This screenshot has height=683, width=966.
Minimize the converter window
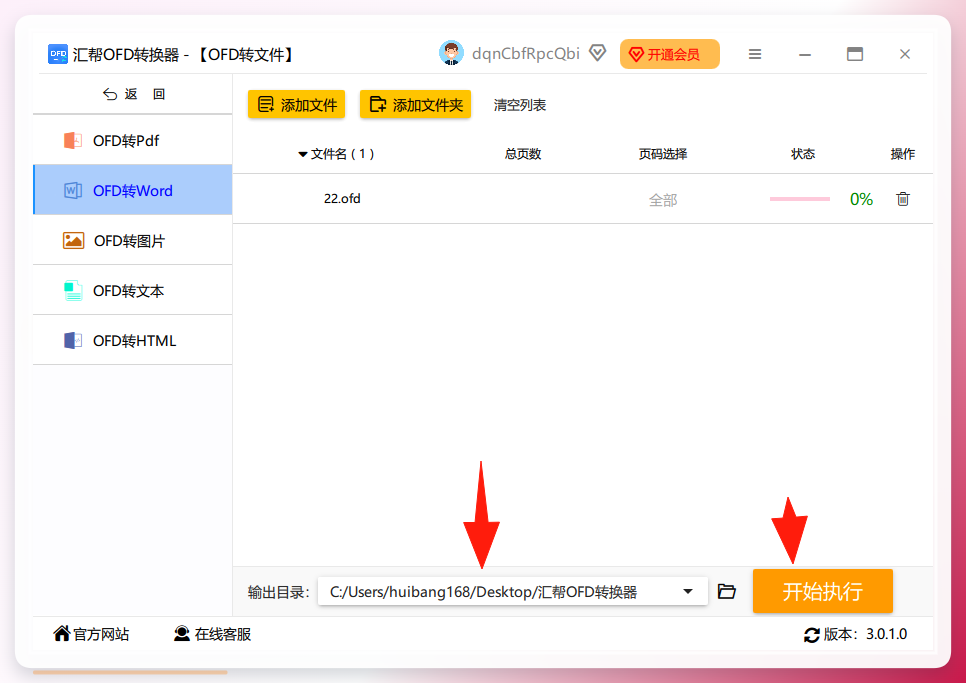click(x=805, y=54)
